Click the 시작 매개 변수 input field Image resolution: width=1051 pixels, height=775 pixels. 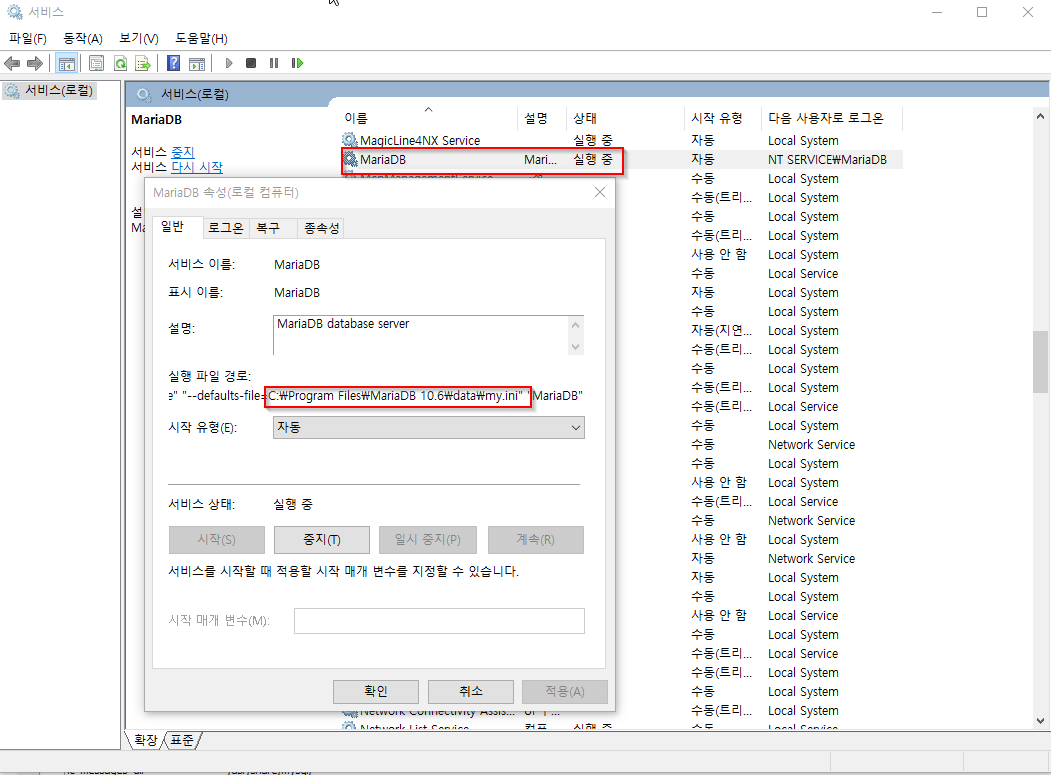click(439, 620)
